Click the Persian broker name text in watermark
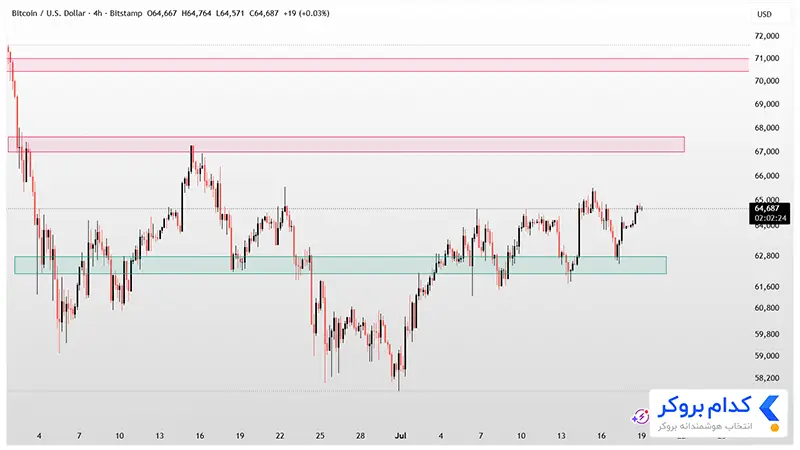This screenshot has width=800, height=450. click(x=704, y=406)
